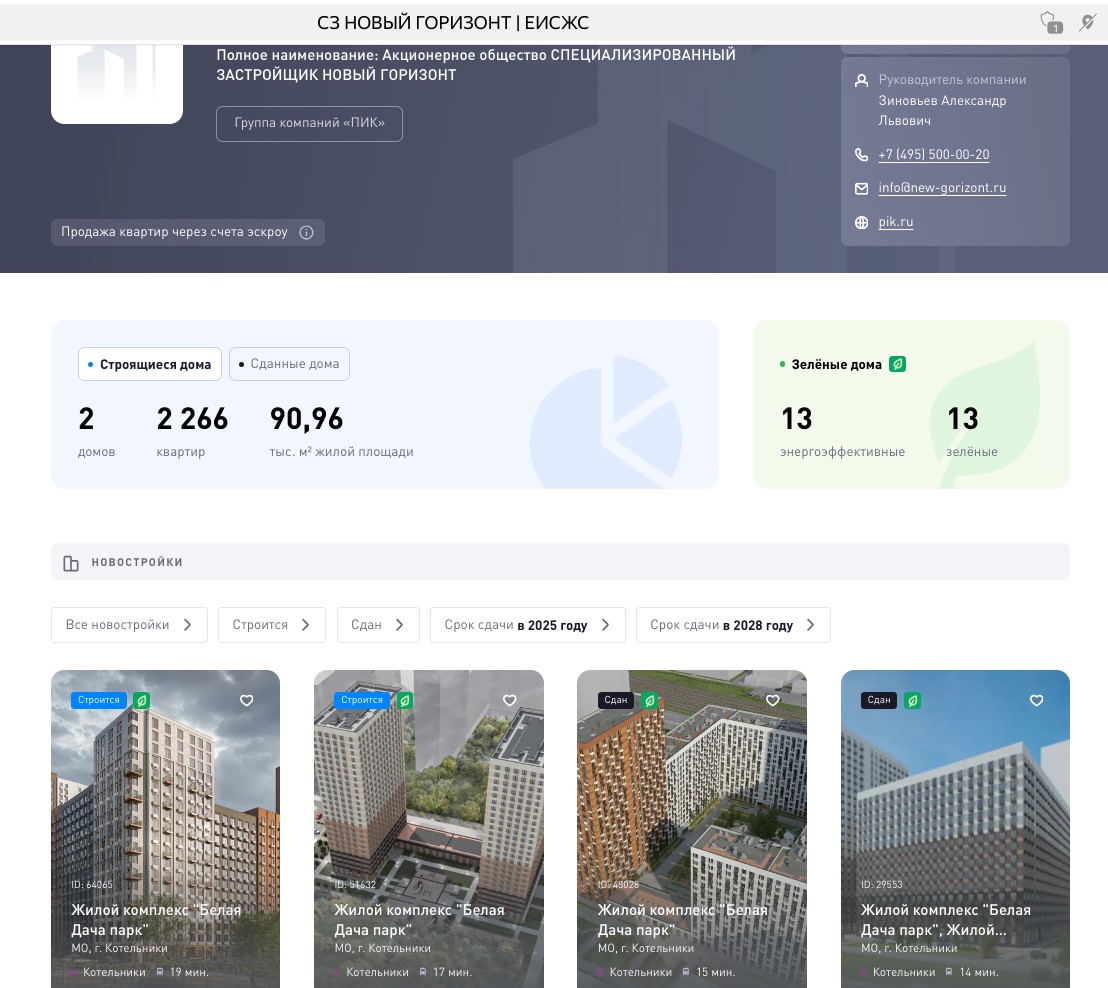Open the Сдан filter chip
Image resolution: width=1108 pixels, height=988 pixels.
point(378,625)
